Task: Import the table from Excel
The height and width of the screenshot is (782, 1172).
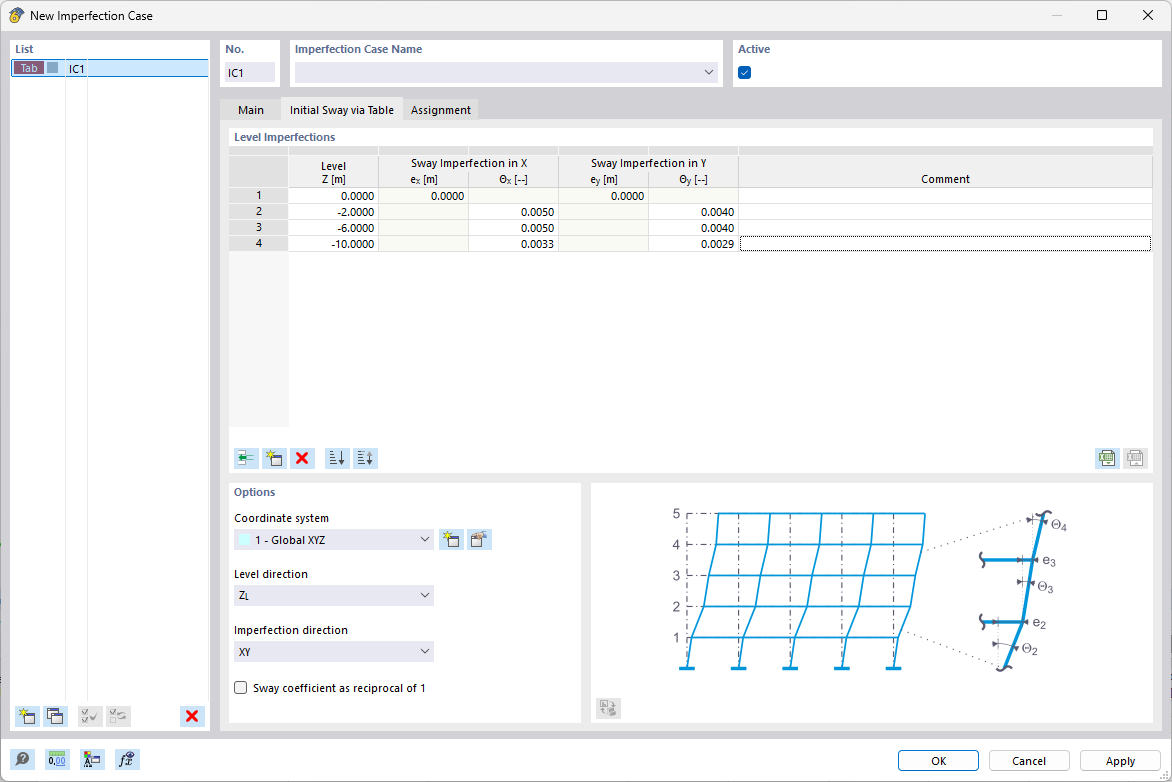Action: [x=1135, y=458]
